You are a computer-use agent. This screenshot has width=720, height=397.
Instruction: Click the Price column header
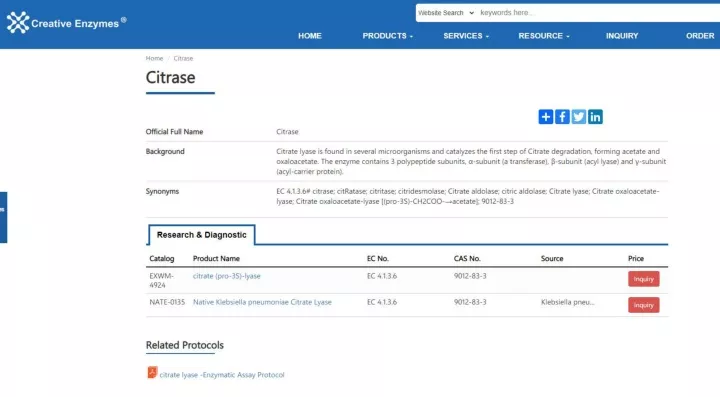pos(636,259)
